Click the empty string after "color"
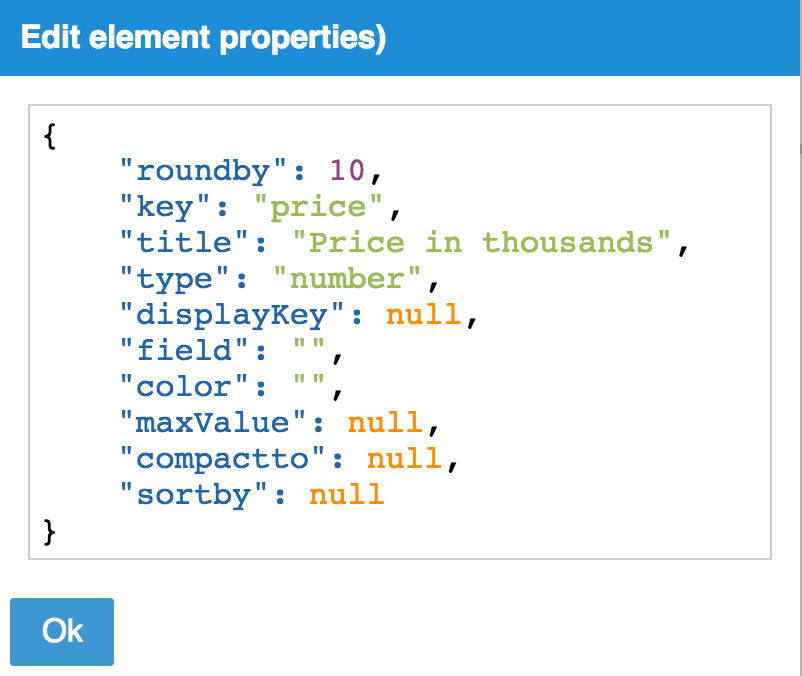The height and width of the screenshot is (676, 802). tap(310, 387)
